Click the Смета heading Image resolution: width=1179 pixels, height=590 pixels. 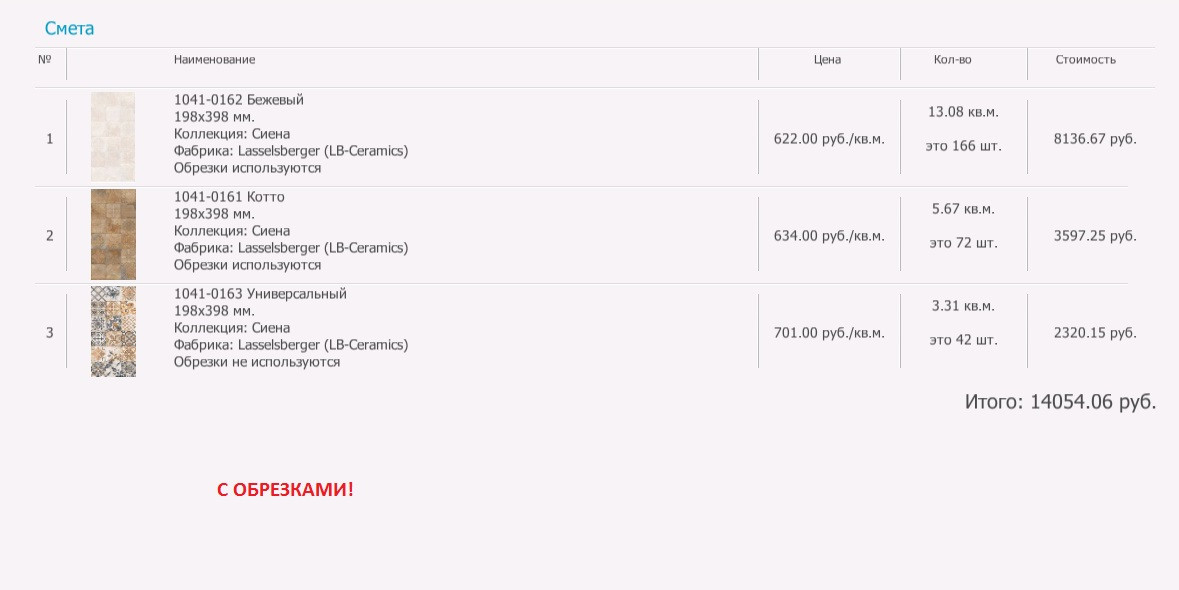click(x=69, y=29)
